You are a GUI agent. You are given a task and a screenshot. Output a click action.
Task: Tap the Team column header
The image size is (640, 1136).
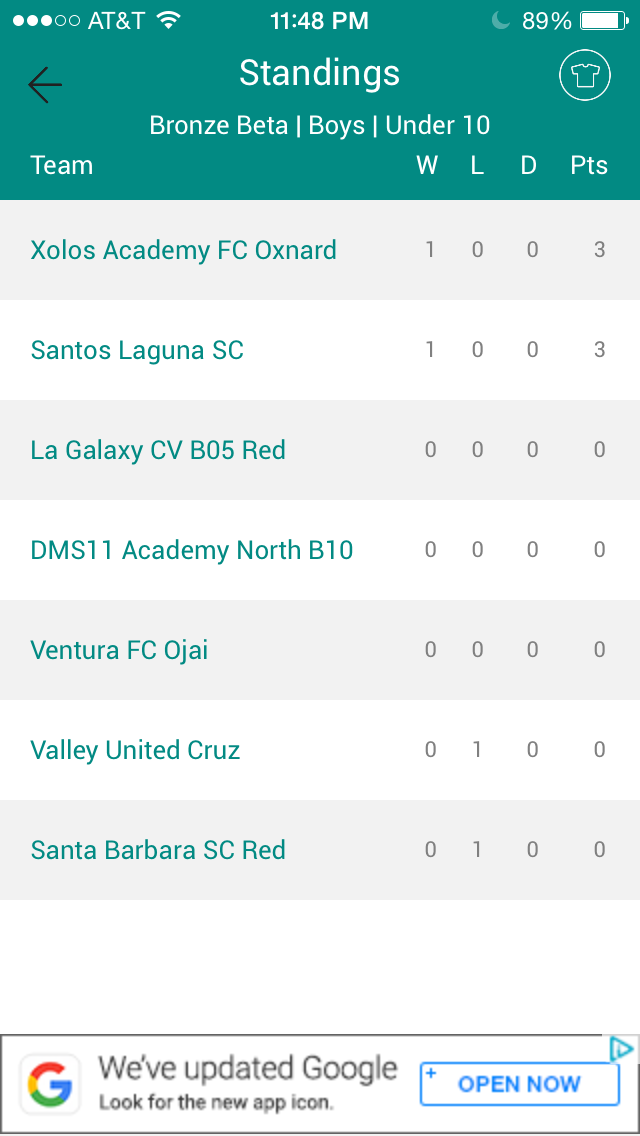tap(62, 165)
